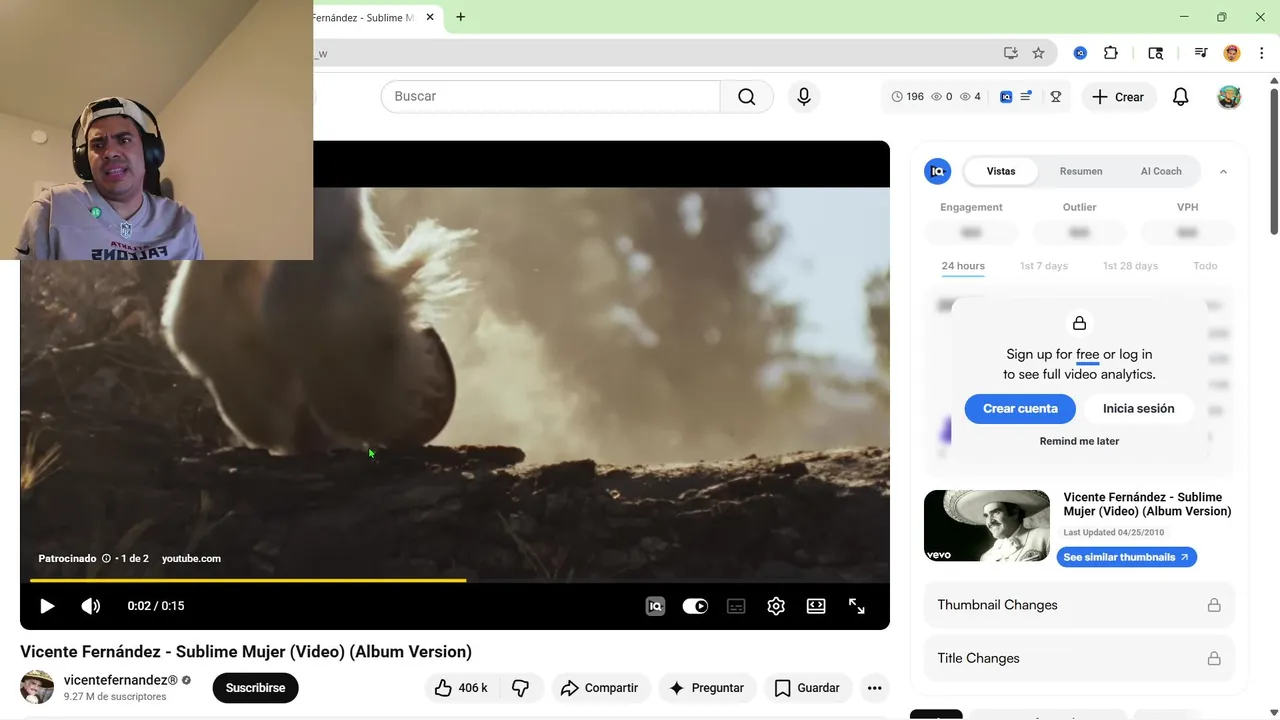Click the video title text

[246, 652]
